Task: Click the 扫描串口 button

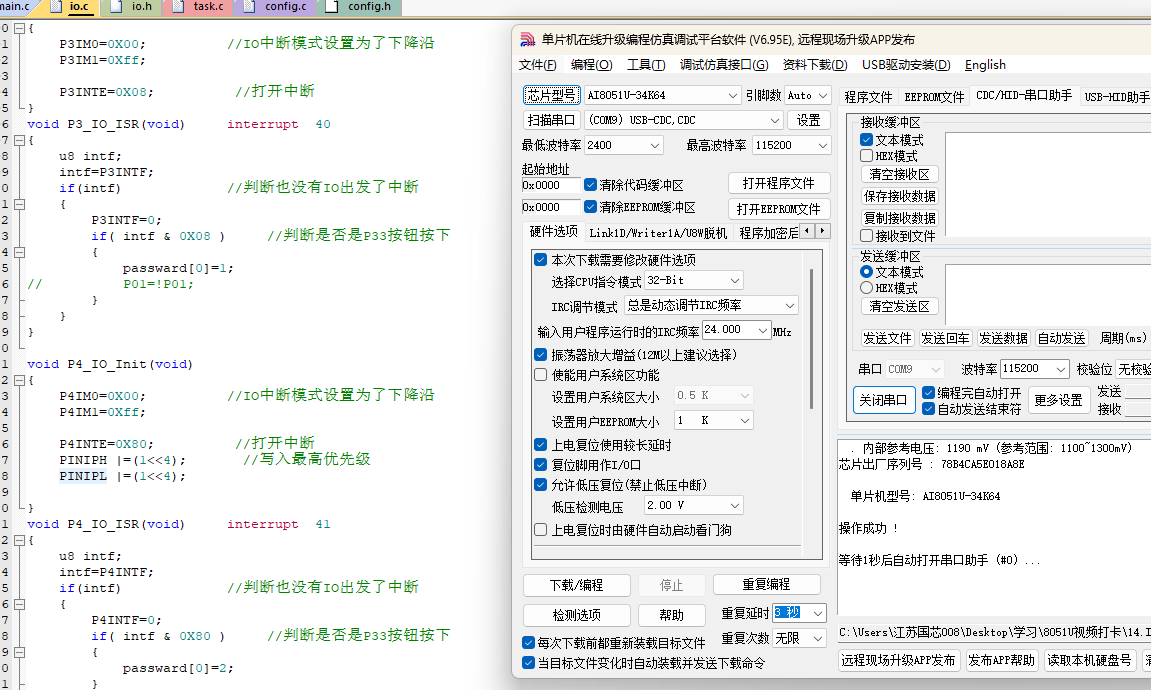Action: pyautogui.click(x=551, y=120)
